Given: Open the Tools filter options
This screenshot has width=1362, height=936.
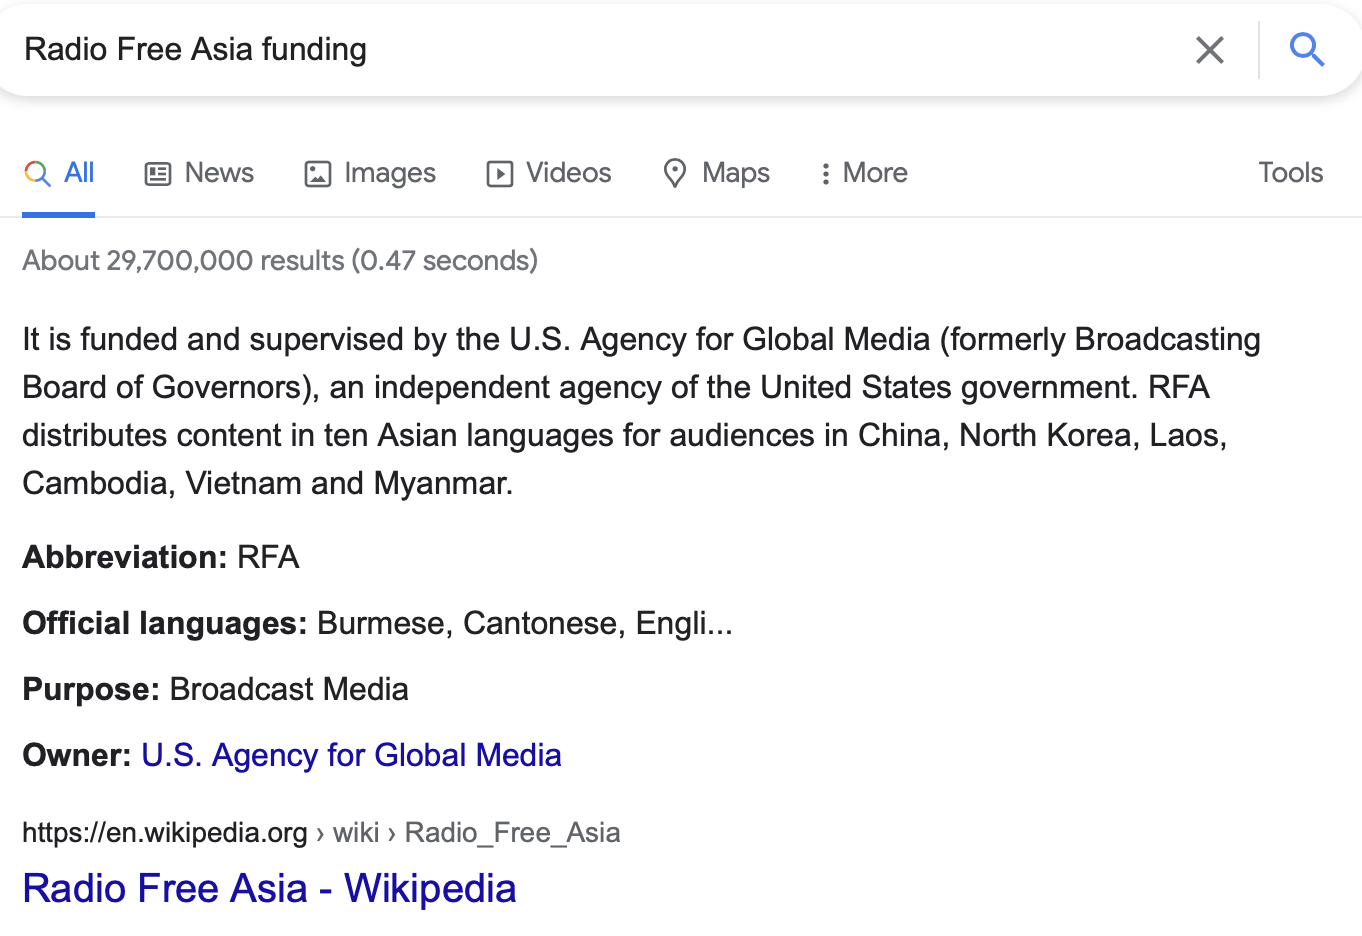Looking at the screenshot, I should coord(1290,173).
